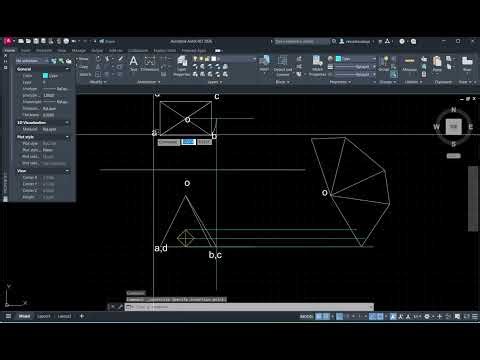Collapse the 3D Visualization section
Viewport: 480px width, 360px height.
(x=67, y=123)
